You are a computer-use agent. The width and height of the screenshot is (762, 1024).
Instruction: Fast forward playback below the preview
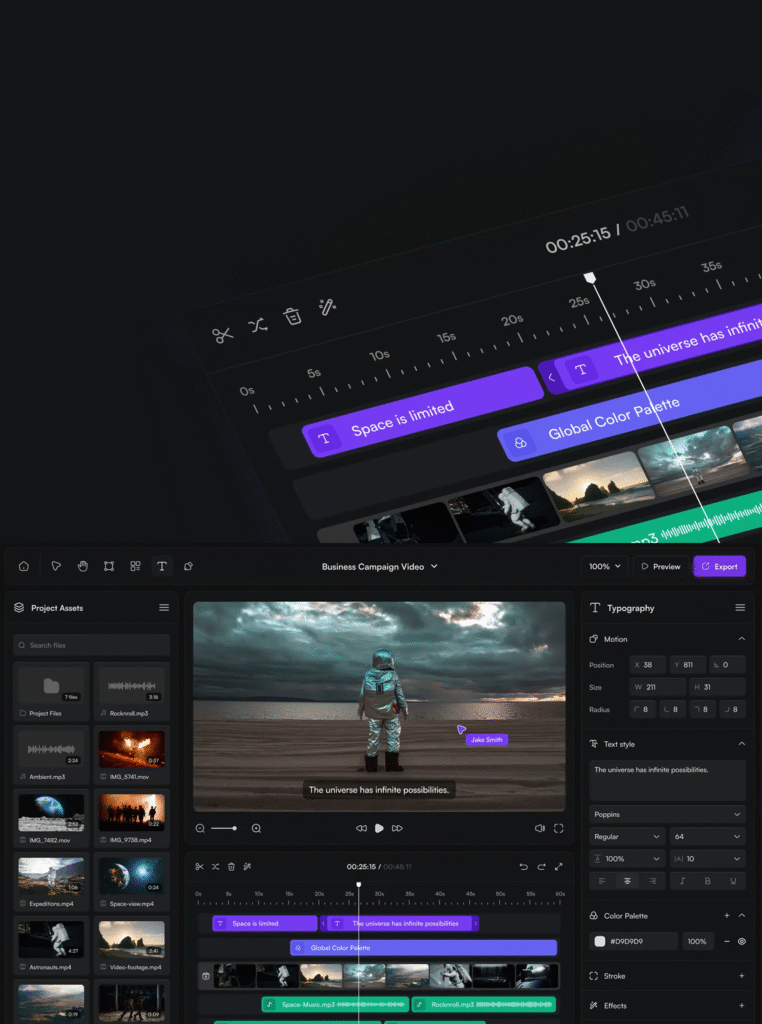397,828
